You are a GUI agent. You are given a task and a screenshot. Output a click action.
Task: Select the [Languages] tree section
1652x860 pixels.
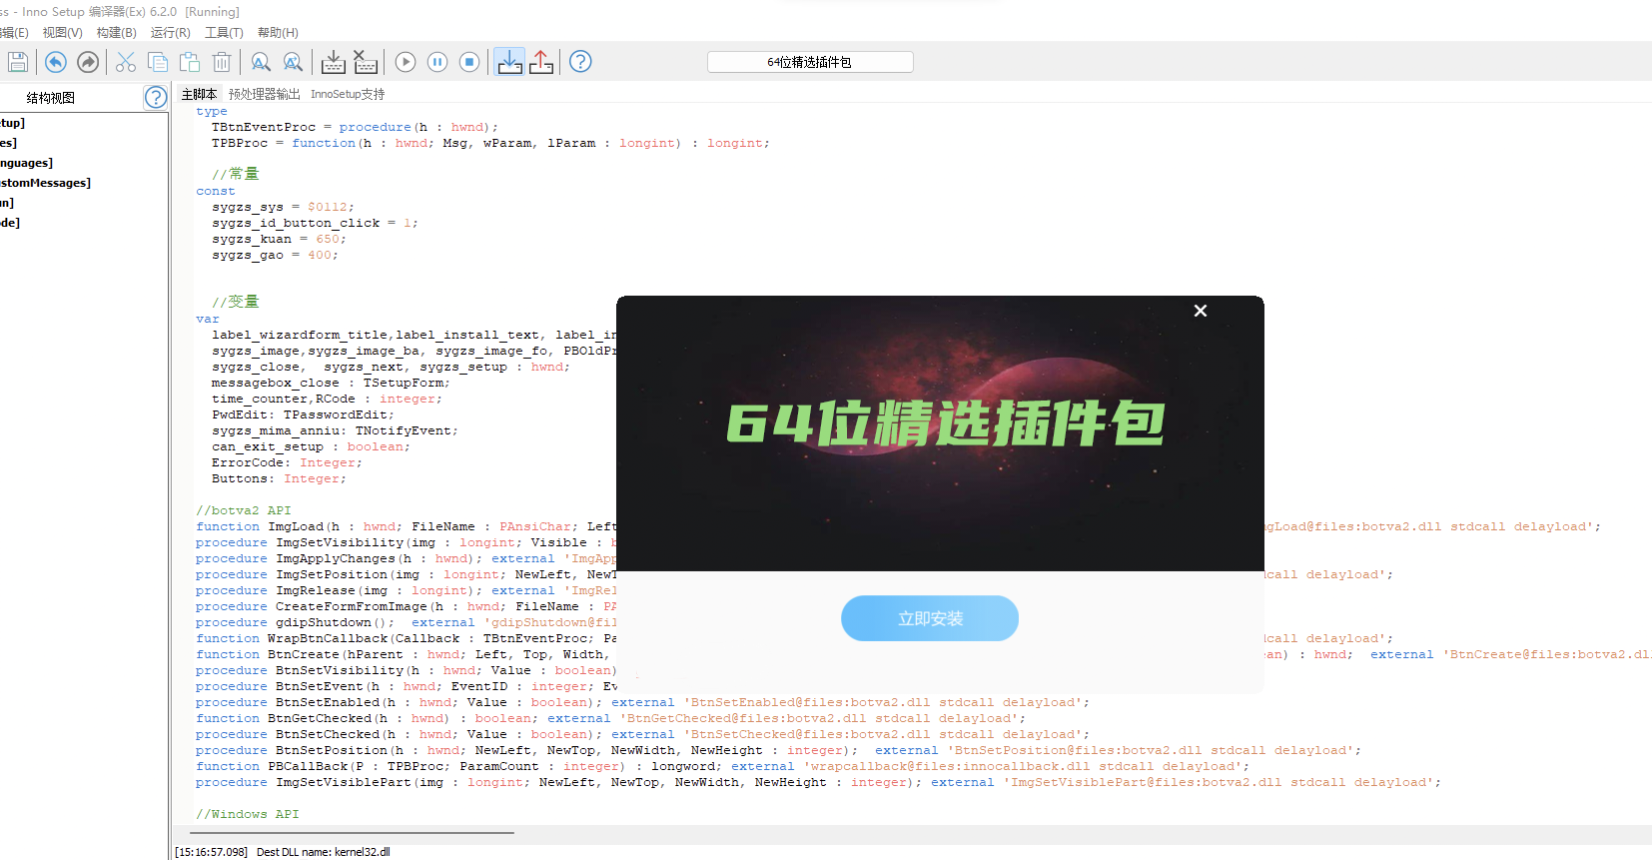coord(27,163)
